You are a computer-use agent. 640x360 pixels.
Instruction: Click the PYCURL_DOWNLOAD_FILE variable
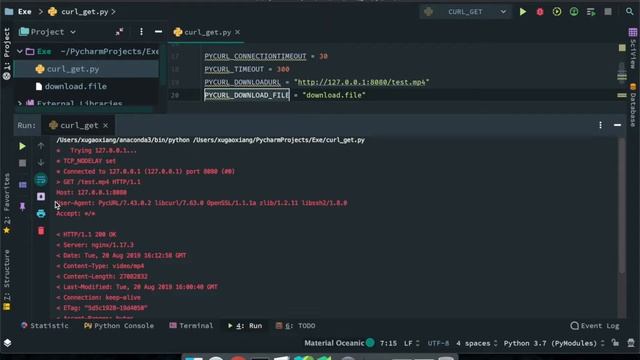(x=247, y=95)
